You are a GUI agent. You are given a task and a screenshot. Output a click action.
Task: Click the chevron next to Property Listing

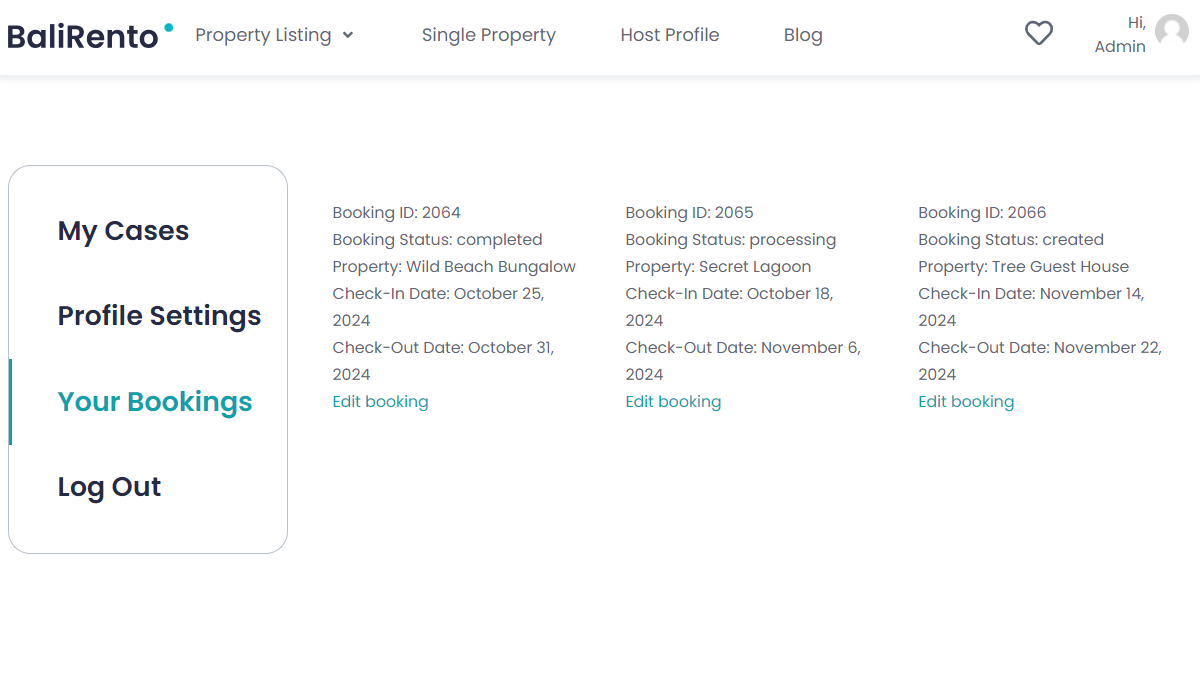349,36
